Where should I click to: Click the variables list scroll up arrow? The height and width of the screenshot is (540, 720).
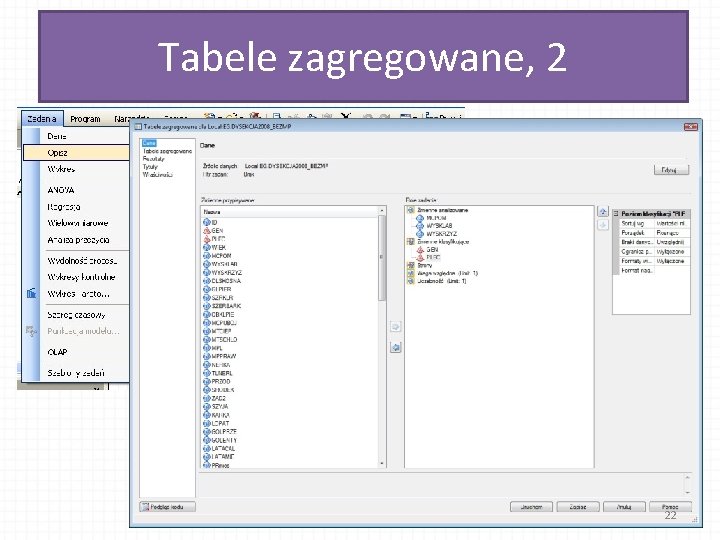click(382, 210)
